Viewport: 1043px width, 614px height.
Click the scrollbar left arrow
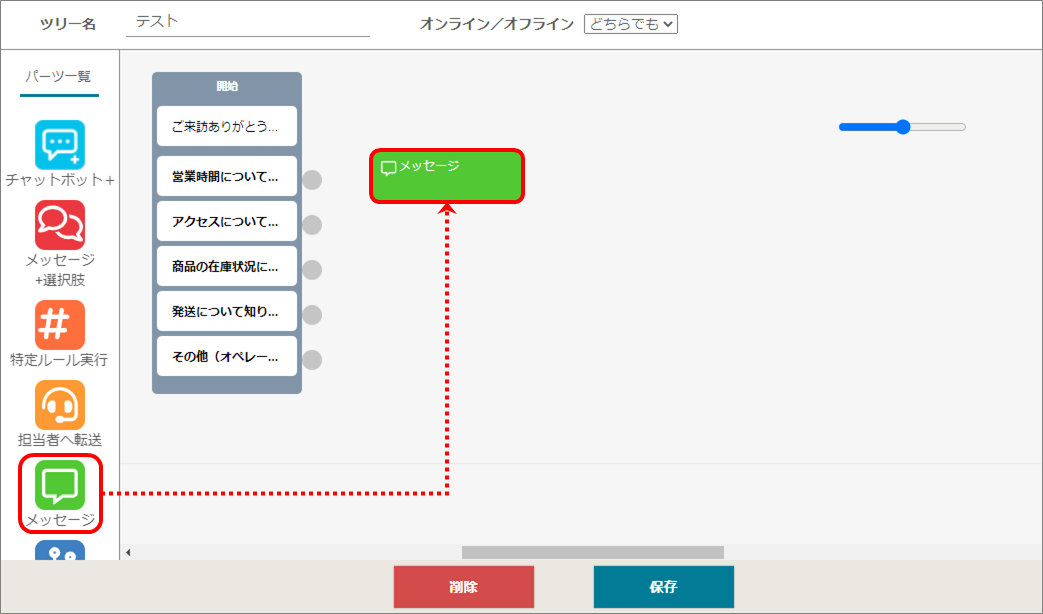128,552
